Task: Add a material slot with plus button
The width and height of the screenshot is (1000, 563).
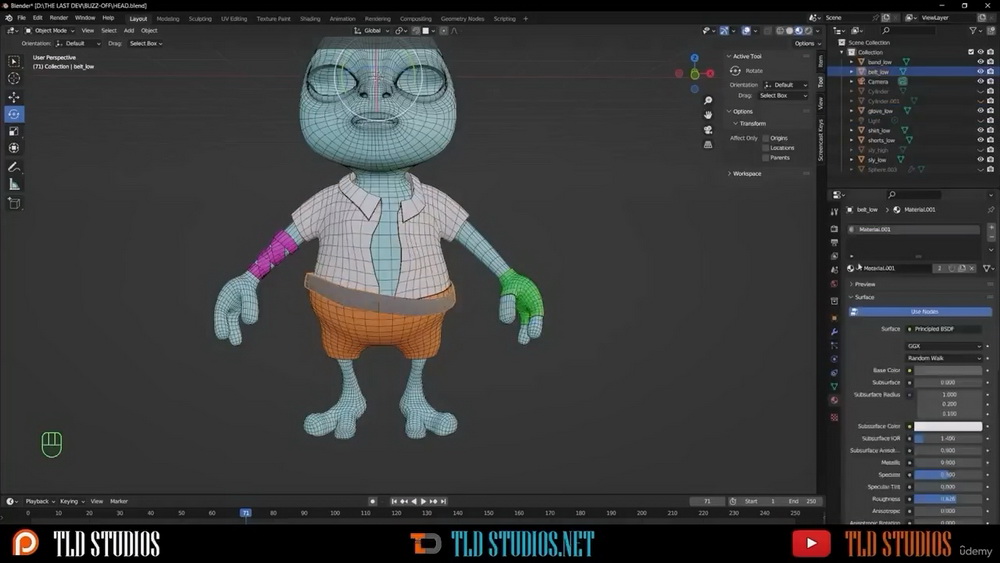Action: 990,227
